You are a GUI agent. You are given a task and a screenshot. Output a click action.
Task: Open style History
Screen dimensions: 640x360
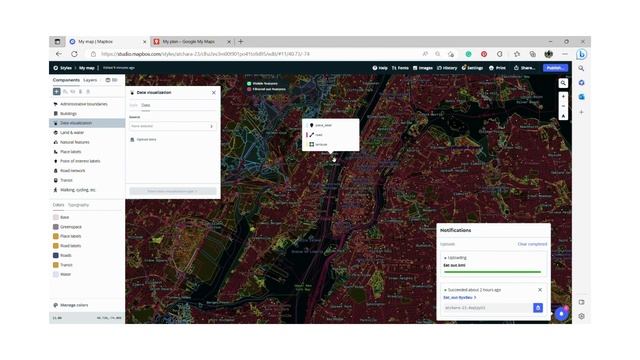447,68
